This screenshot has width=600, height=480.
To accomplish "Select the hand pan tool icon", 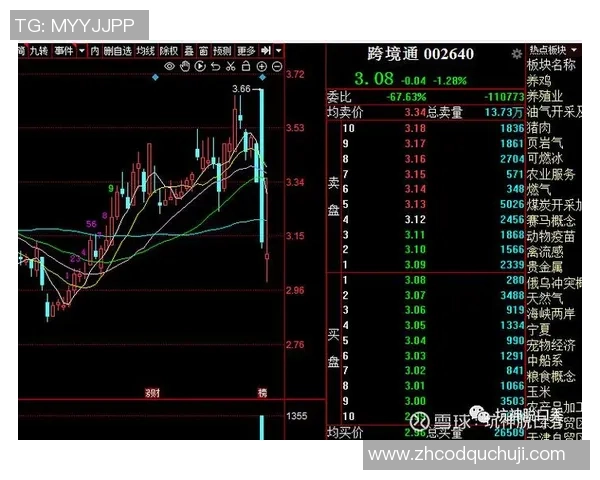I will pos(185,66).
